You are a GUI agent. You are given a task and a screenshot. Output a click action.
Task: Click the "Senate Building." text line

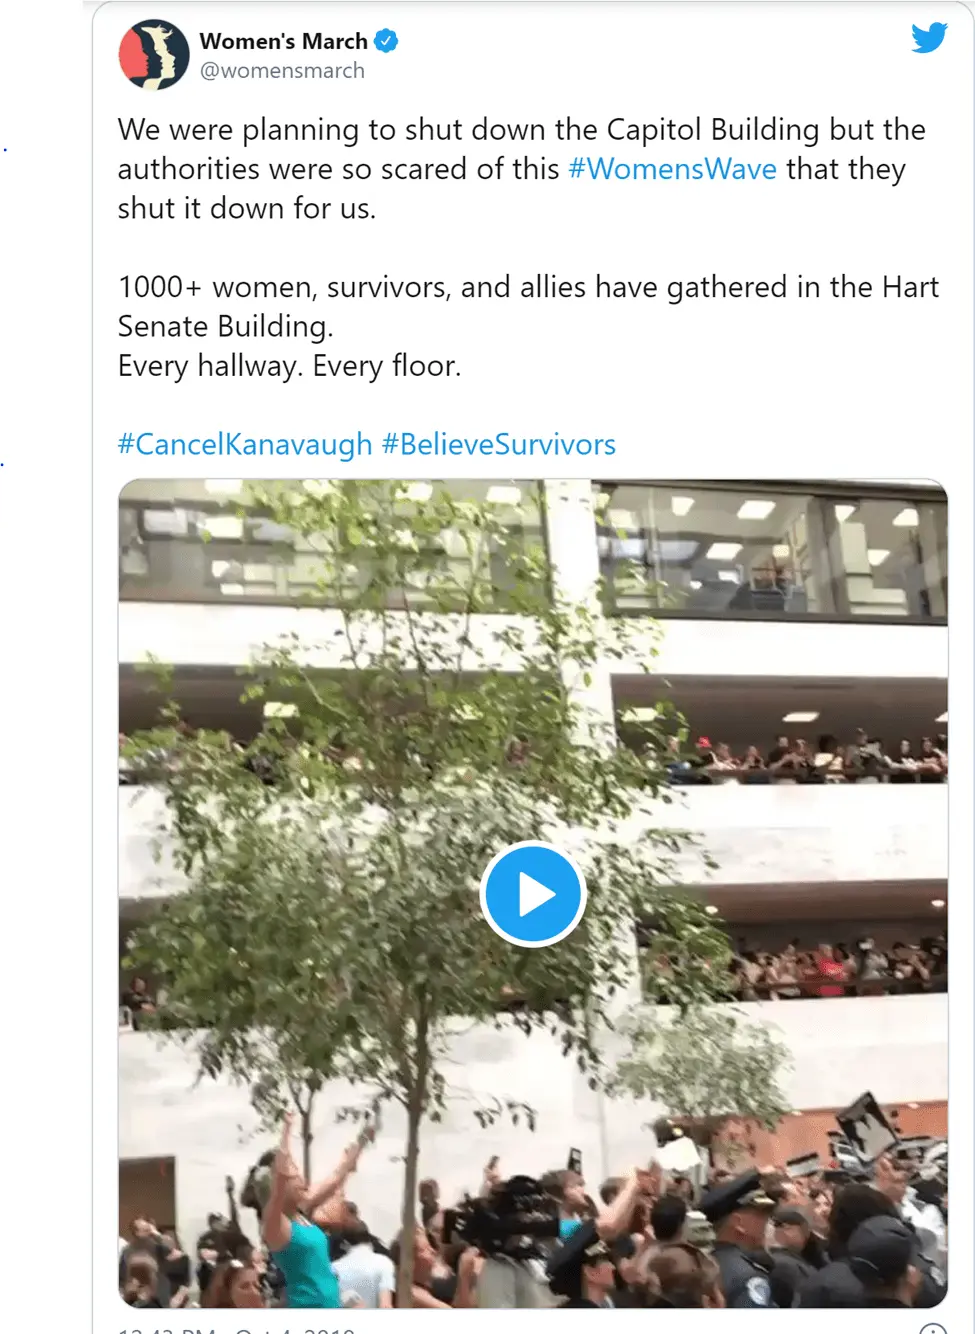225,327
